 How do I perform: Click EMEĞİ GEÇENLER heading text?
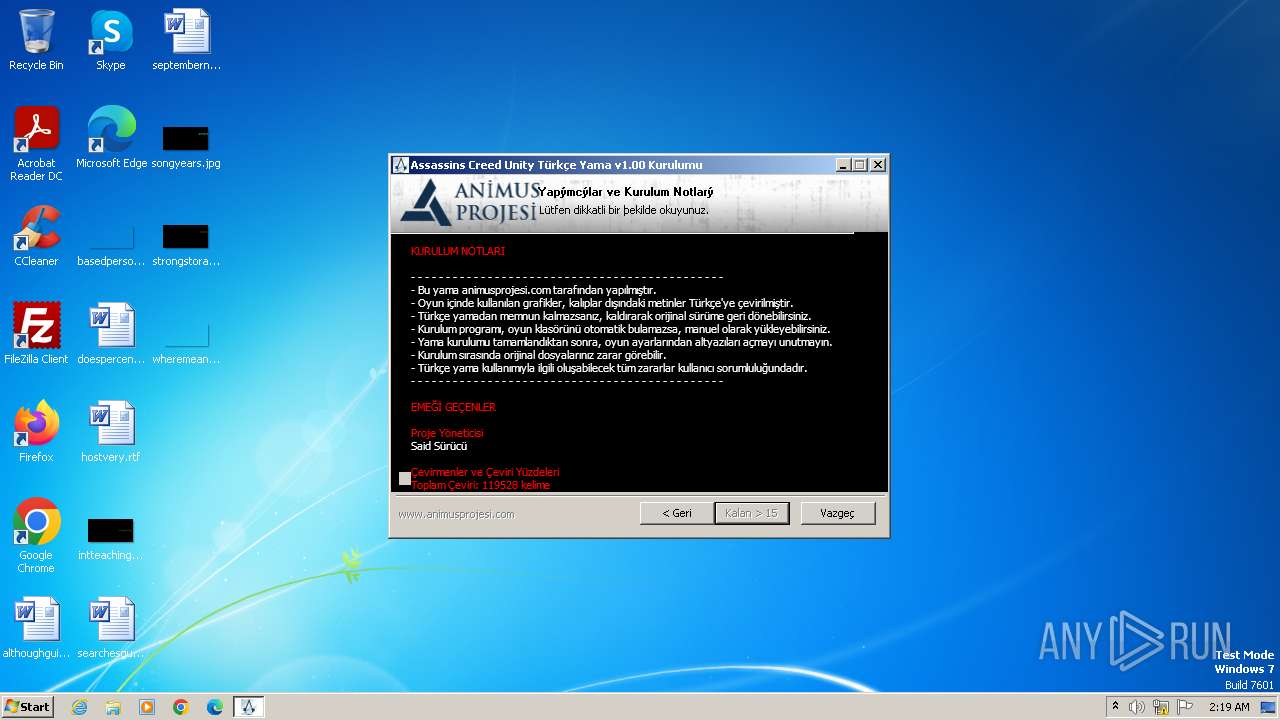pyautogui.click(x=453, y=407)
